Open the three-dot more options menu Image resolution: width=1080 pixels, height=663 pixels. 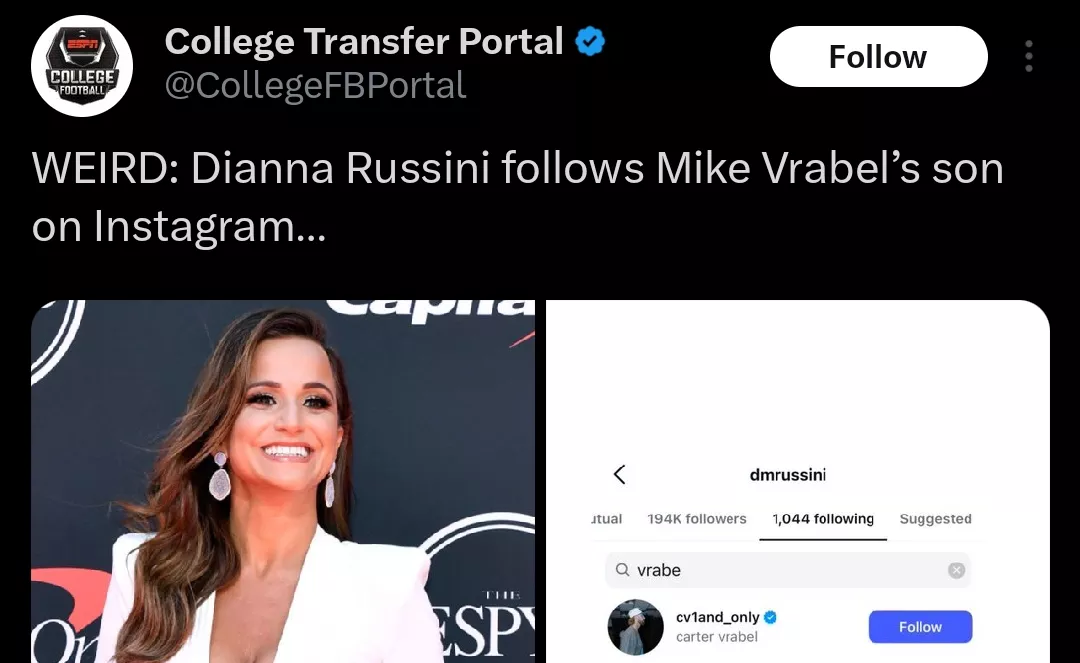click(x=1028, y=56)
